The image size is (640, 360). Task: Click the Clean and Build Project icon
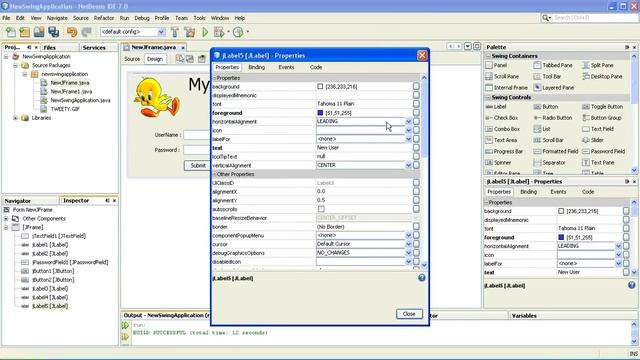tap(189, 32)
